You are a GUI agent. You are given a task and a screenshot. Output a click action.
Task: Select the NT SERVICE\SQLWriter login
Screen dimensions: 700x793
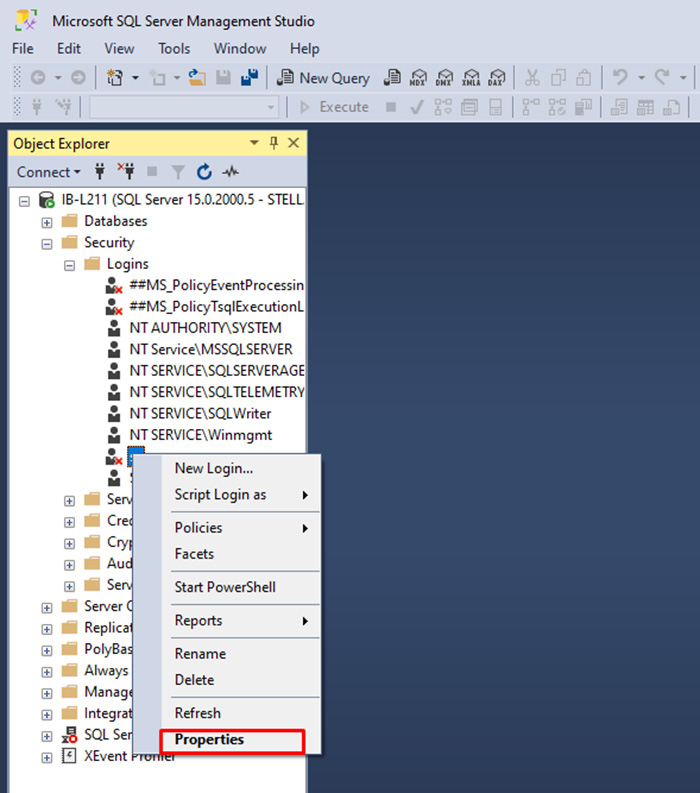(200, 414)
